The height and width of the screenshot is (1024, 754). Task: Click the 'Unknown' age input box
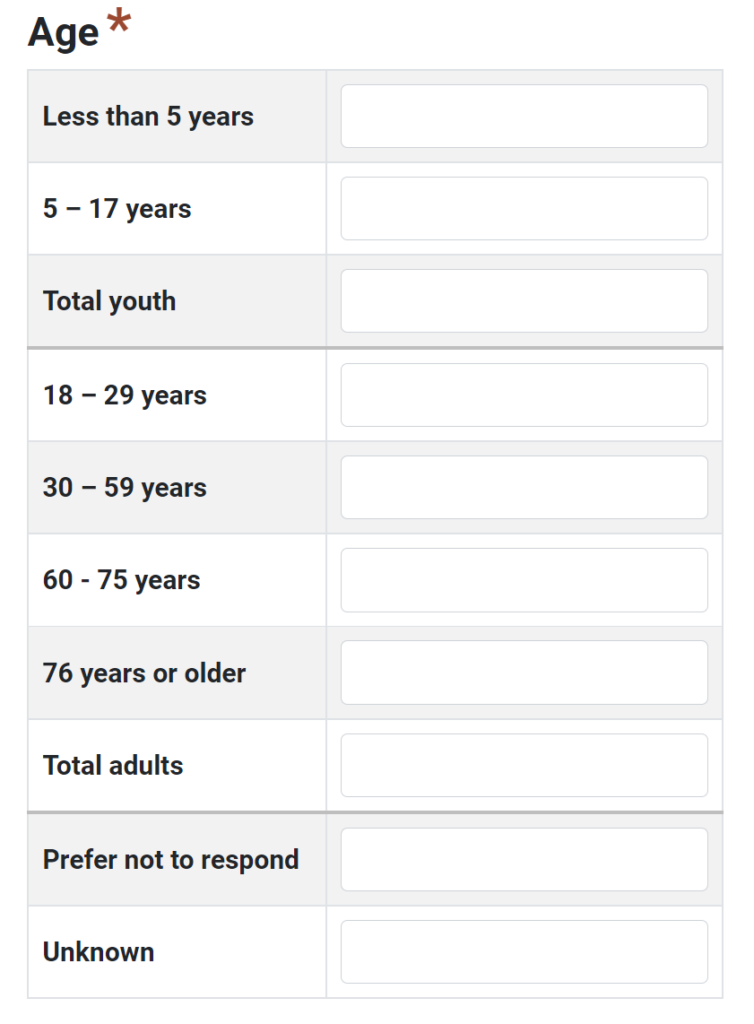(524, 952)
